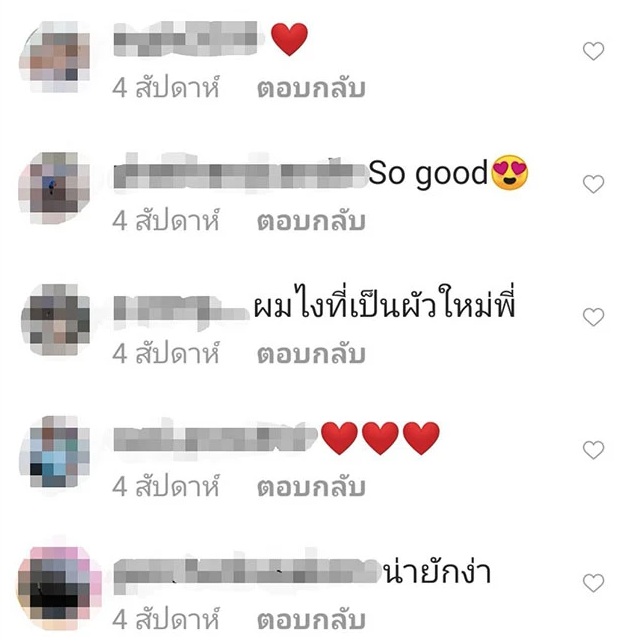Like the "น่ายักง่า" comment
Viewport: 635px width, 639px height.
[x=593, y=582]
